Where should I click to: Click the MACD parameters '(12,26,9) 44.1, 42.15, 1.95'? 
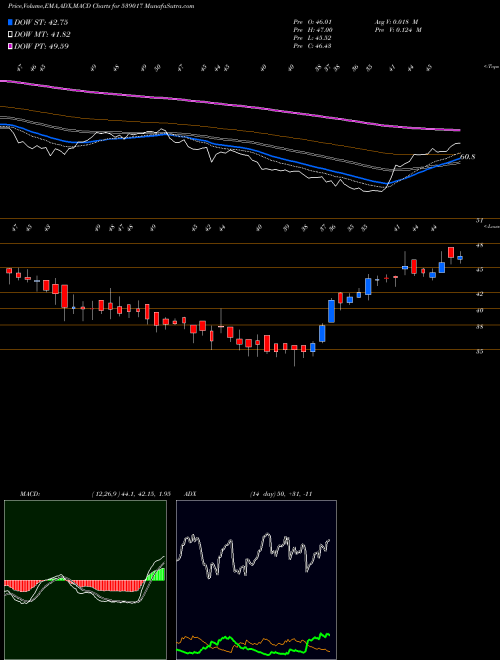130,494
